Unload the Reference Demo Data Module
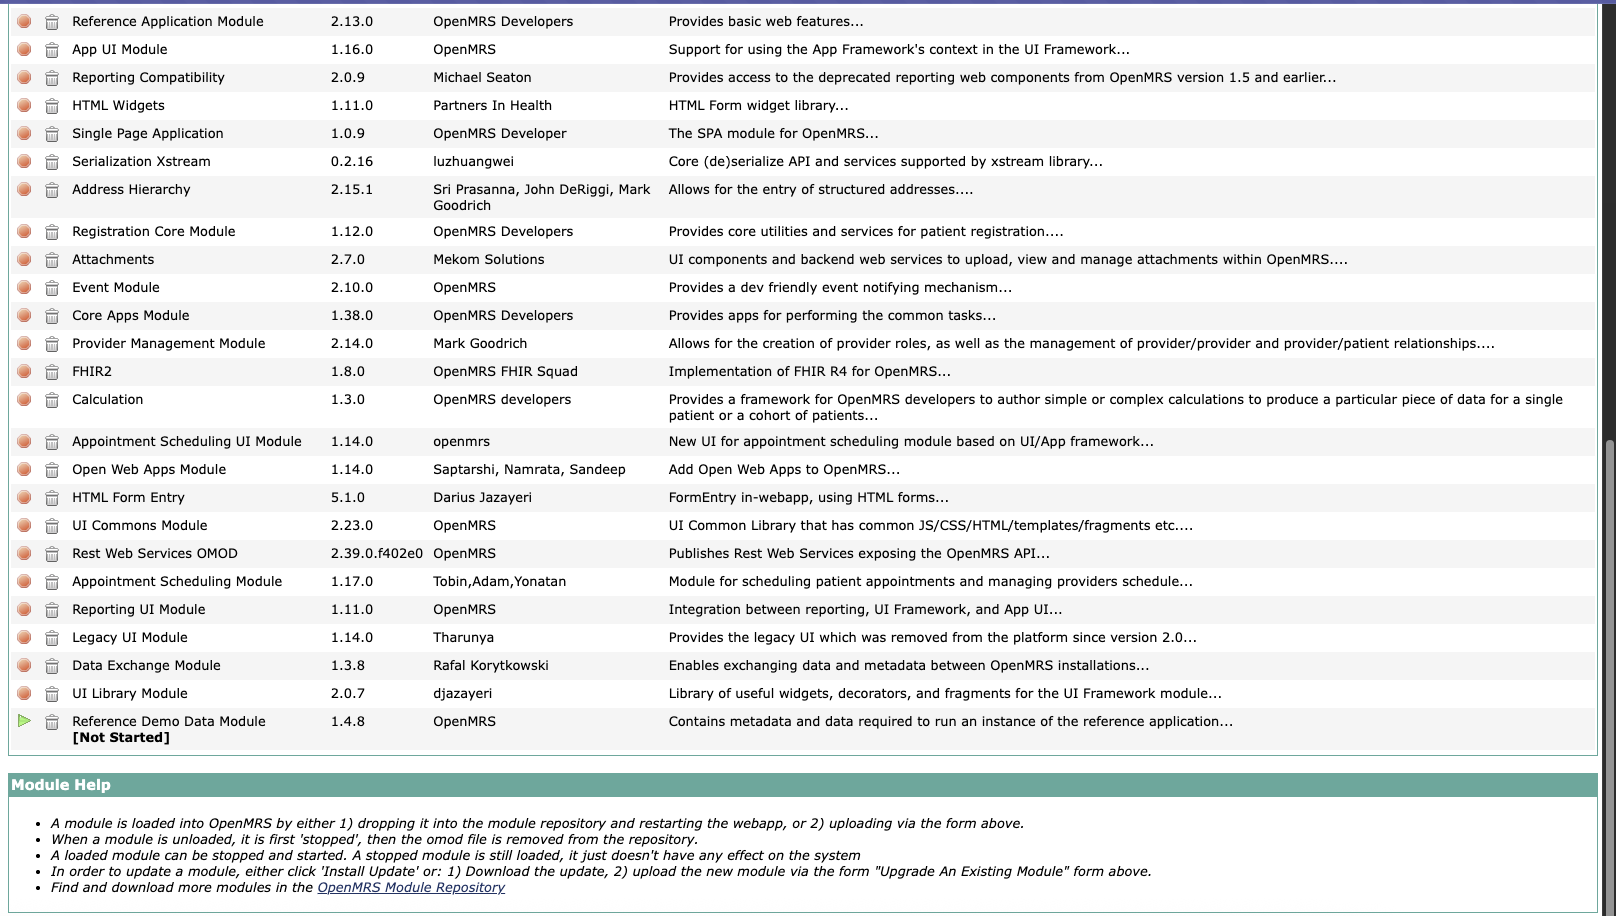Screen dimensions: 1616x916 point(52,722)
